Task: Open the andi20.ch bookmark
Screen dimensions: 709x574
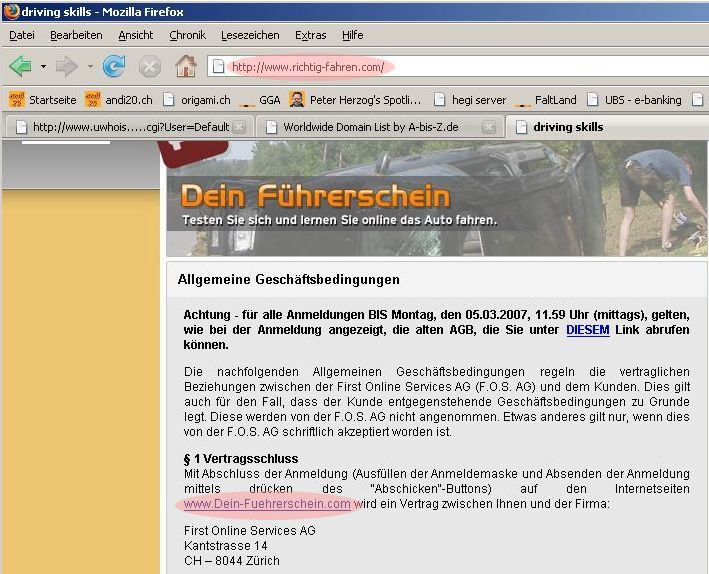Action: [118, 100]
